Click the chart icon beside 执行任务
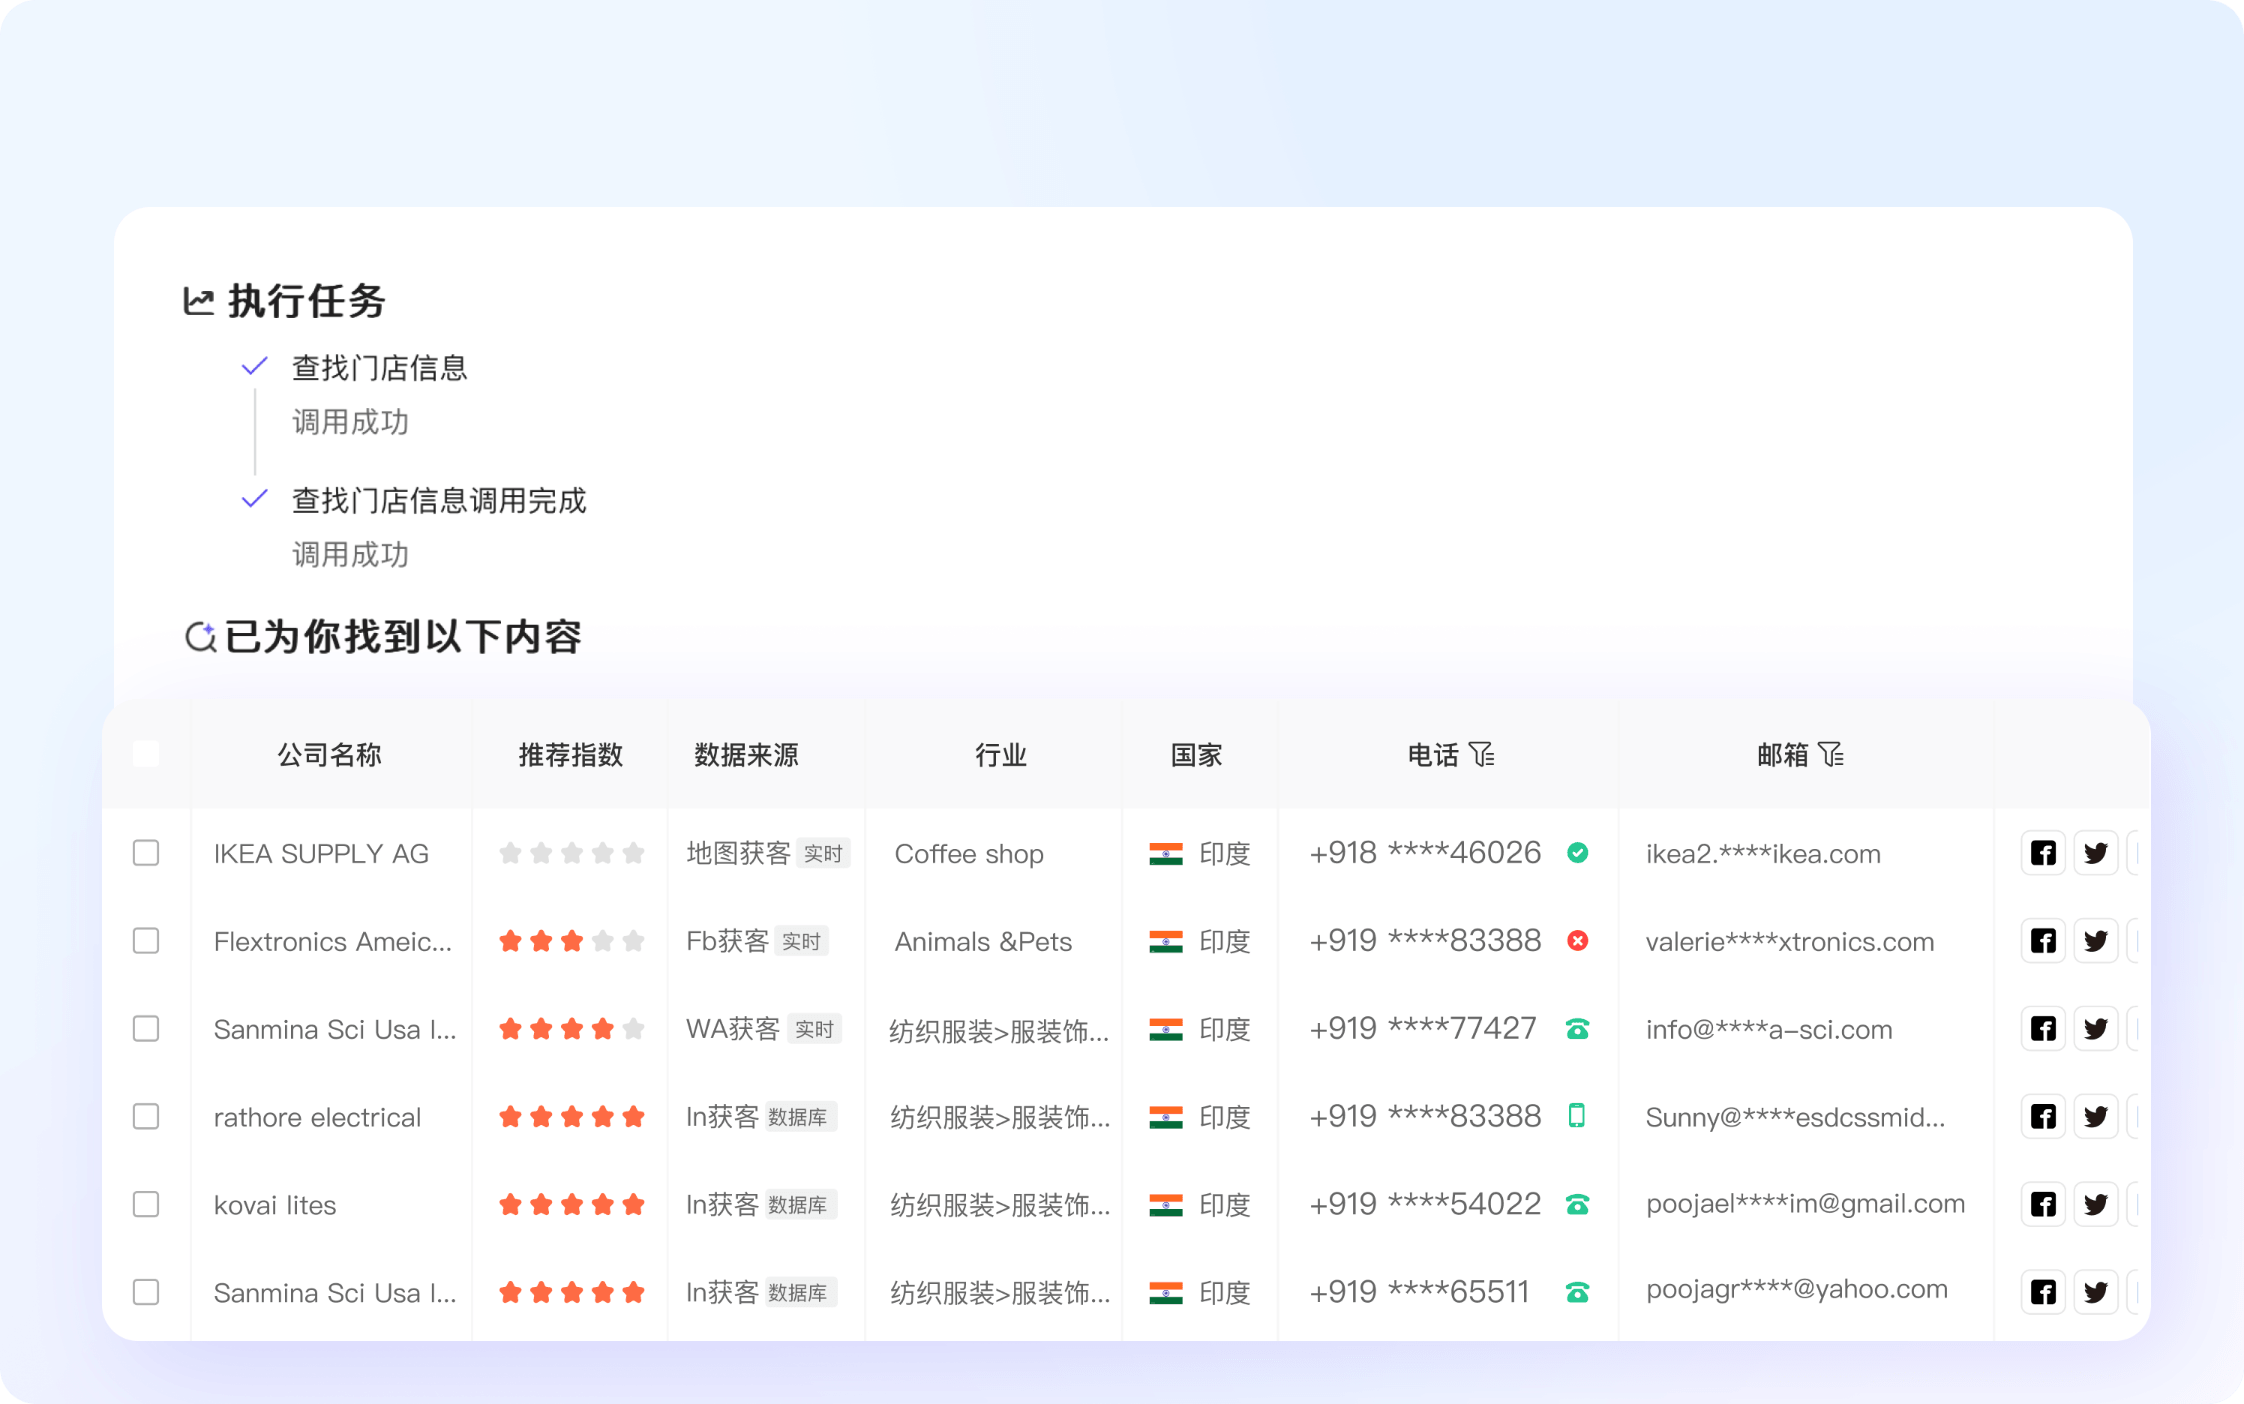Screen dimensions: 2244x1404 tap(198, 301)
